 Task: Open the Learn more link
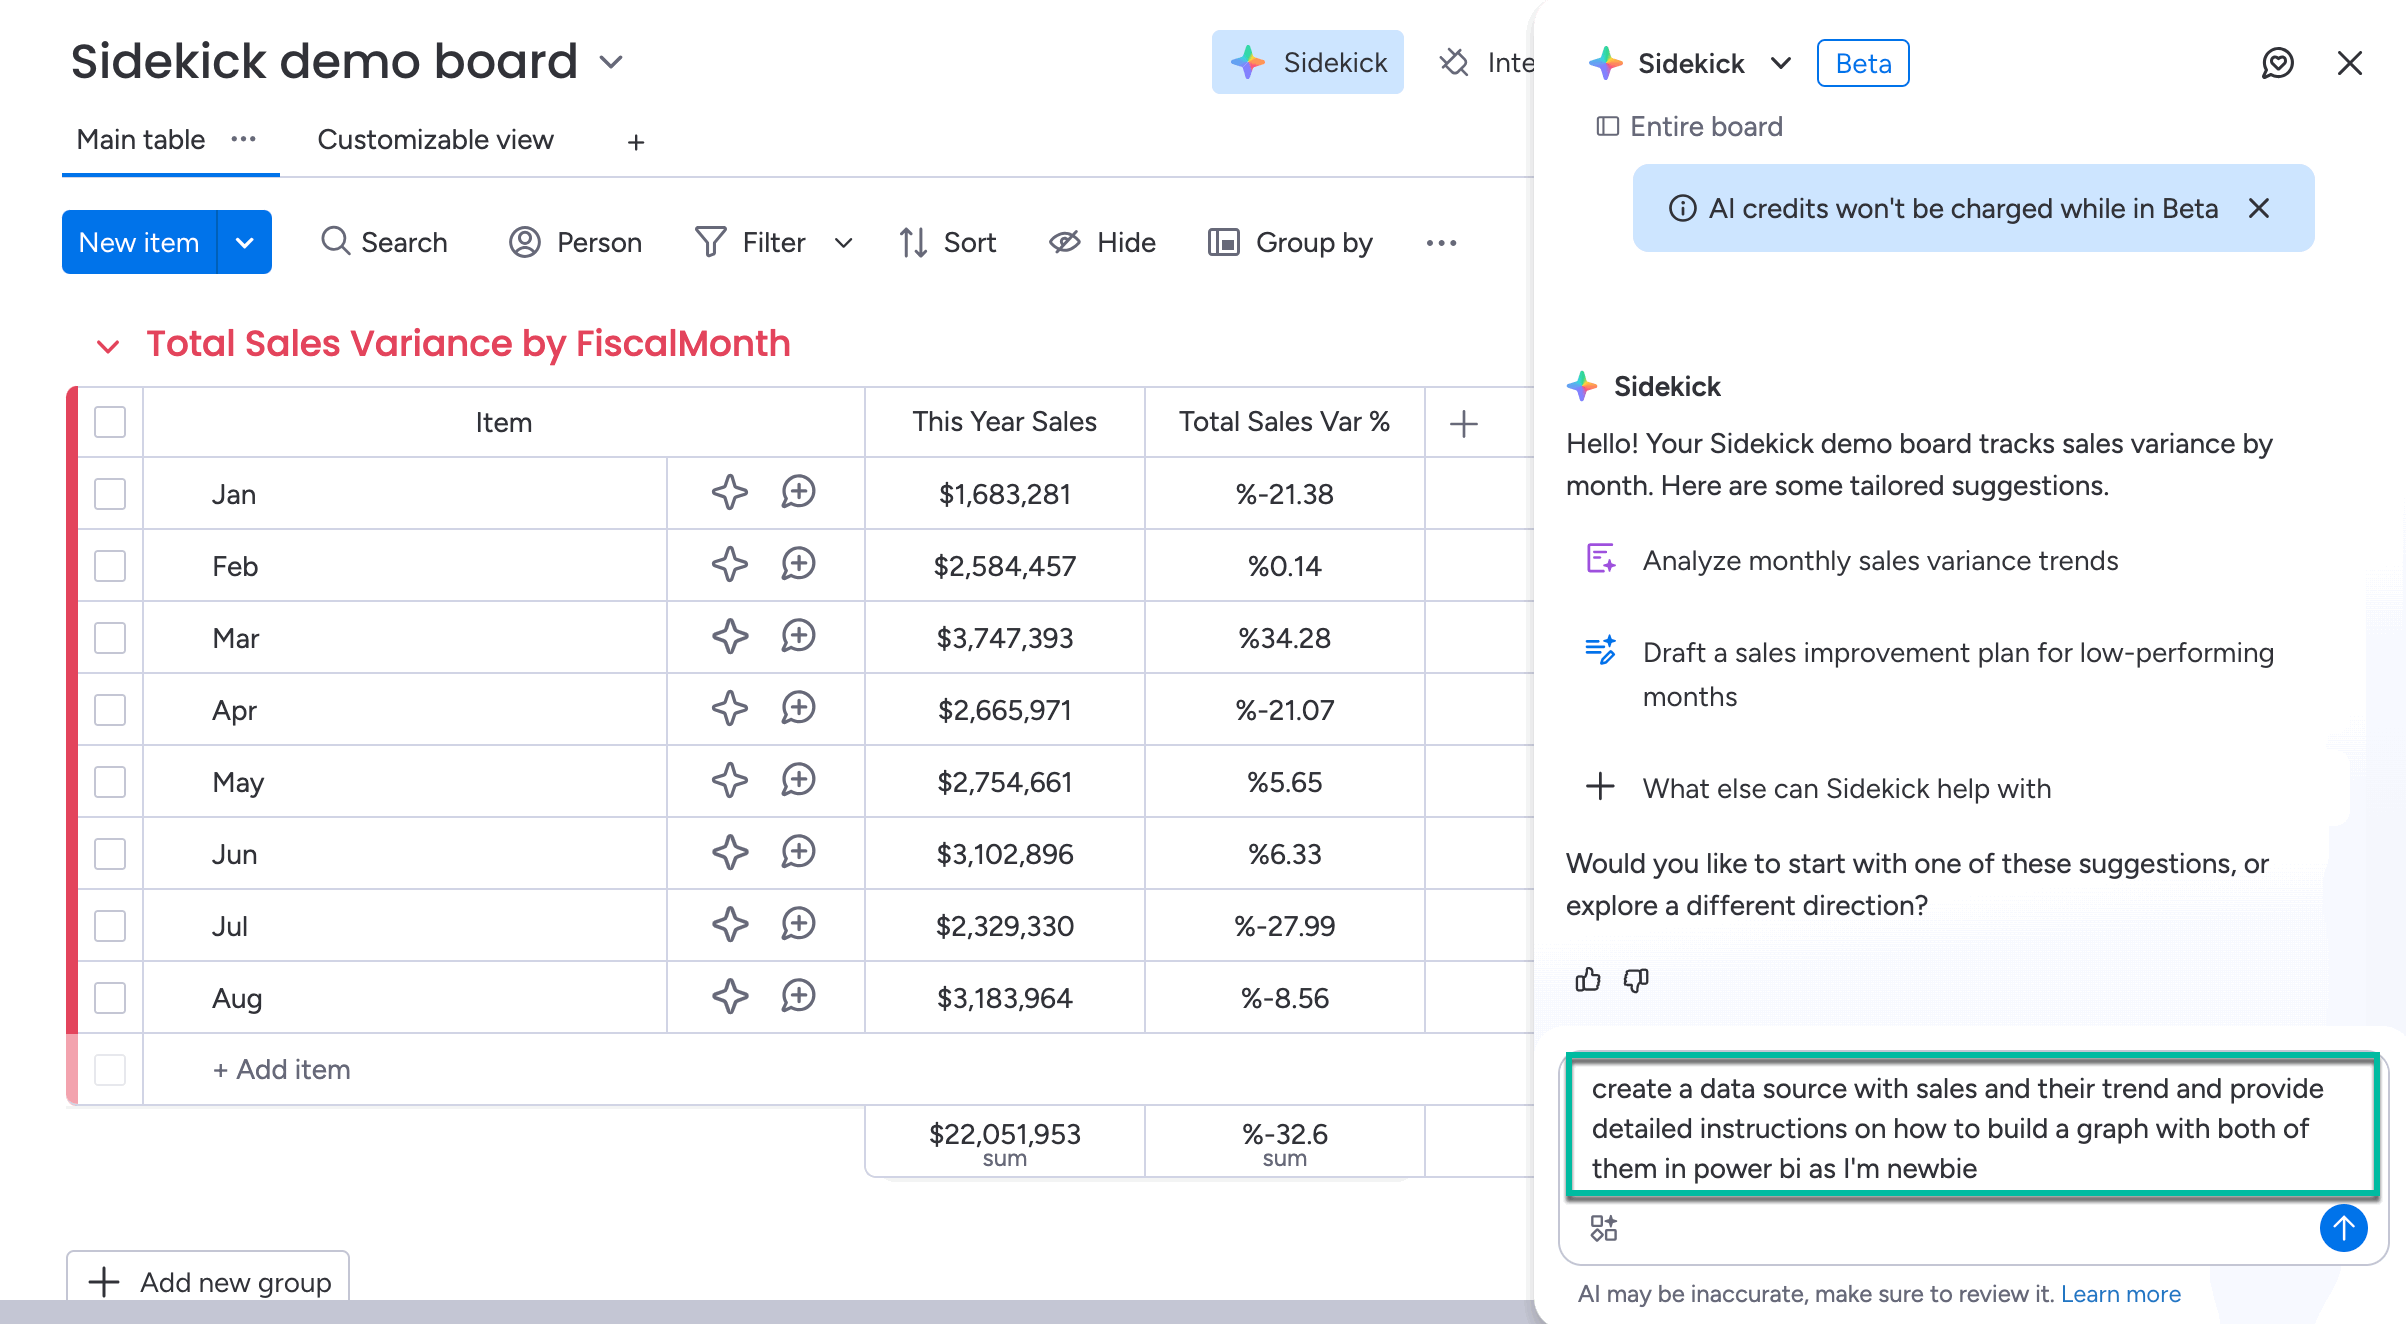tap(2120, 1294)
